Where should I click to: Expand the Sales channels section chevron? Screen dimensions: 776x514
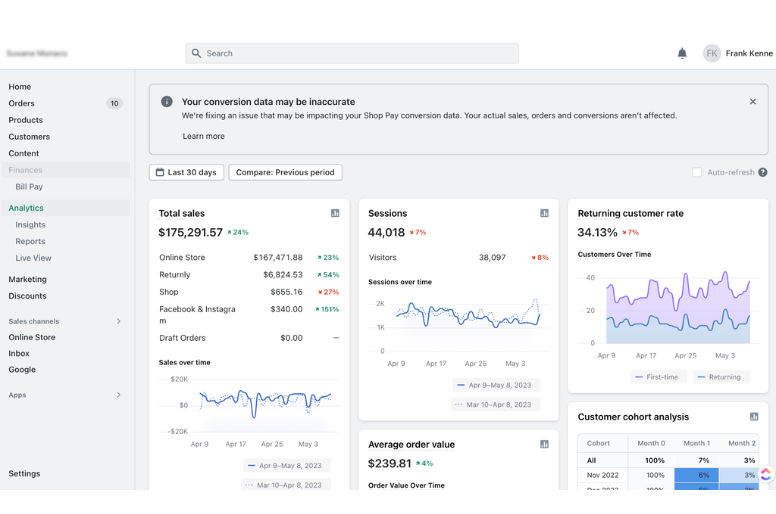pyautogui.click(x=119, y=321)
